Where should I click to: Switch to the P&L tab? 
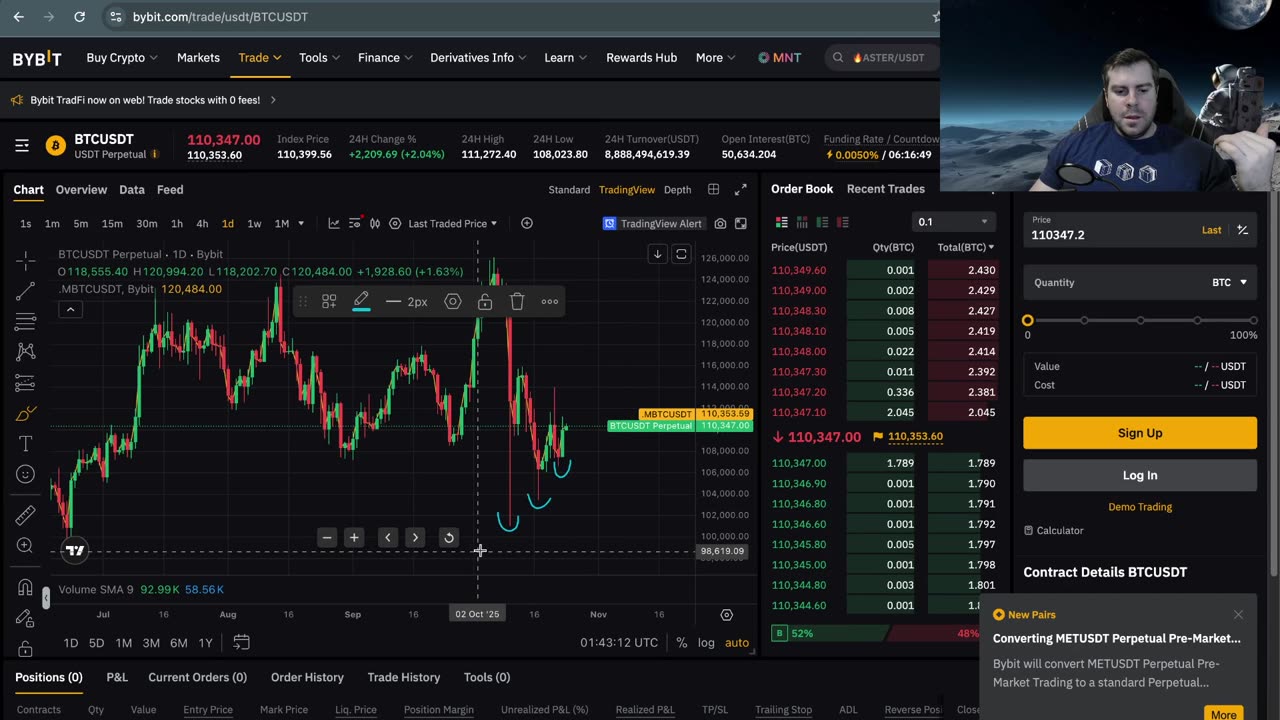(117, 677)
